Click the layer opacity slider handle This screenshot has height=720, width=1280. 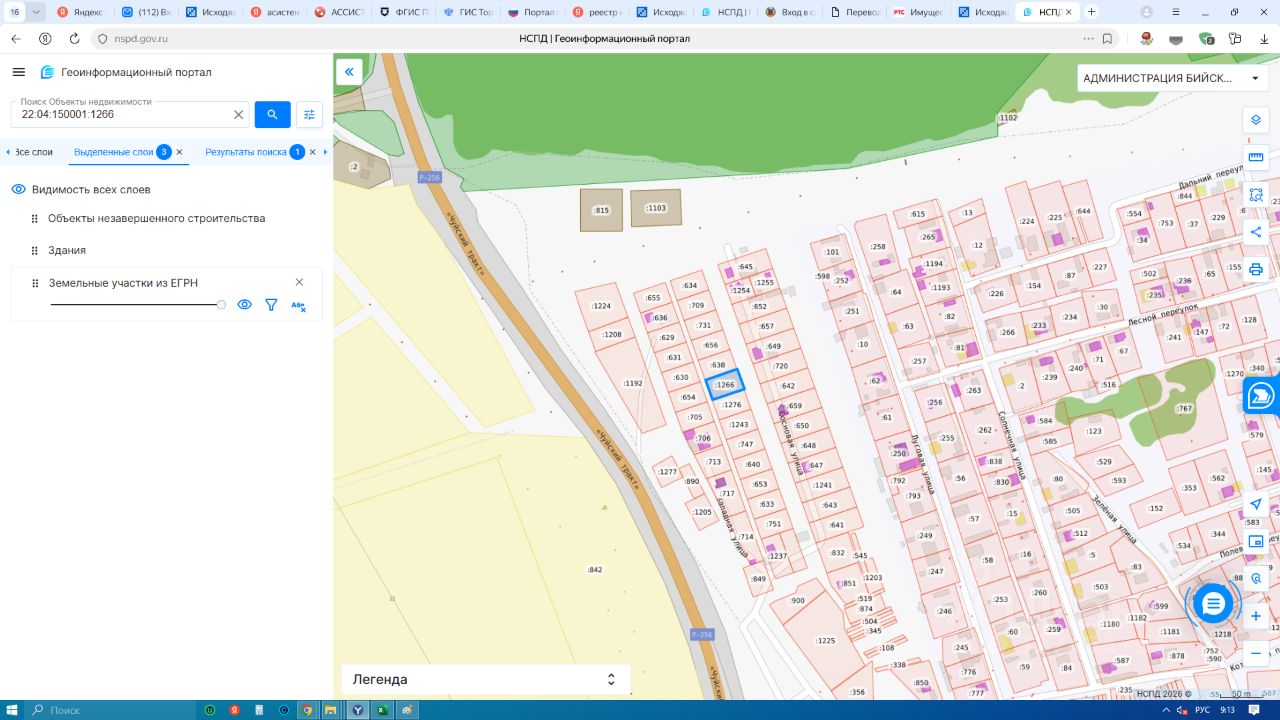tap(221, 304)
